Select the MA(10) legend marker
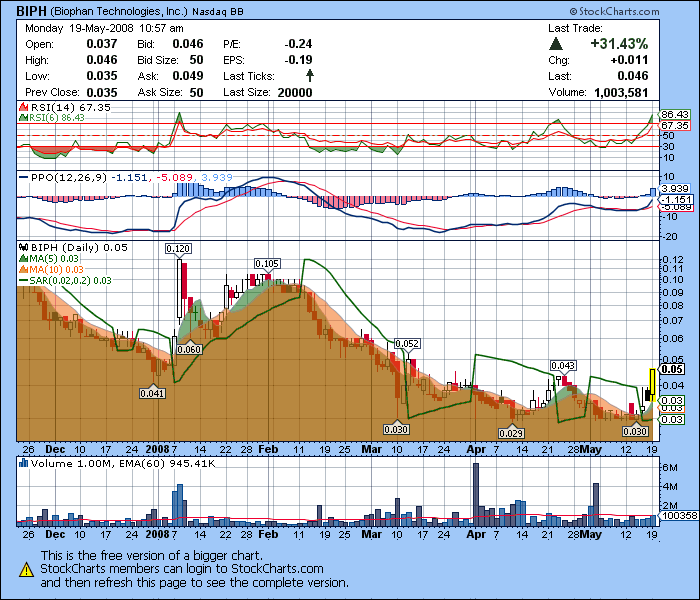The image size is (700, 600). tap(24, 270)
